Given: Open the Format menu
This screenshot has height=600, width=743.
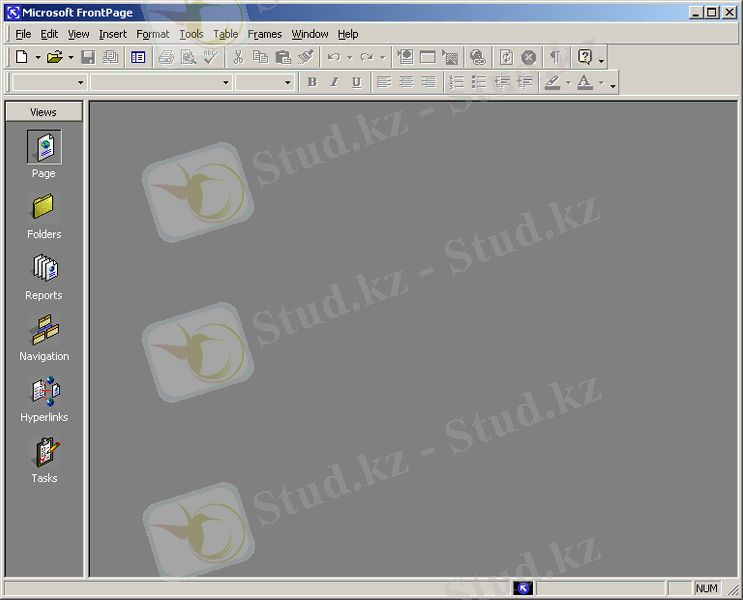Looking at the screenshot, I should coord(153,34).
